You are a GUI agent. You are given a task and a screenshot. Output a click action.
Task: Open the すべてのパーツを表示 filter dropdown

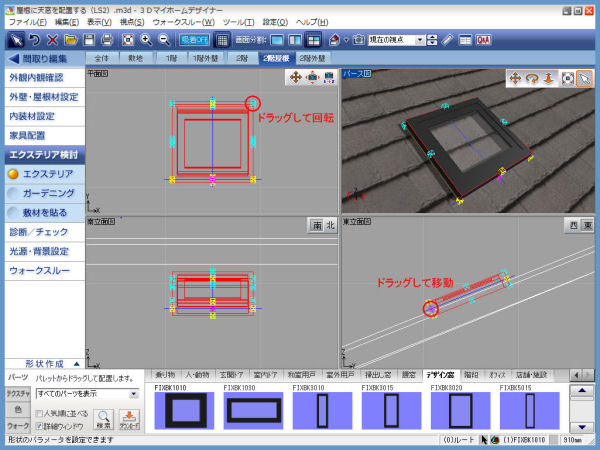click(133, 394)
